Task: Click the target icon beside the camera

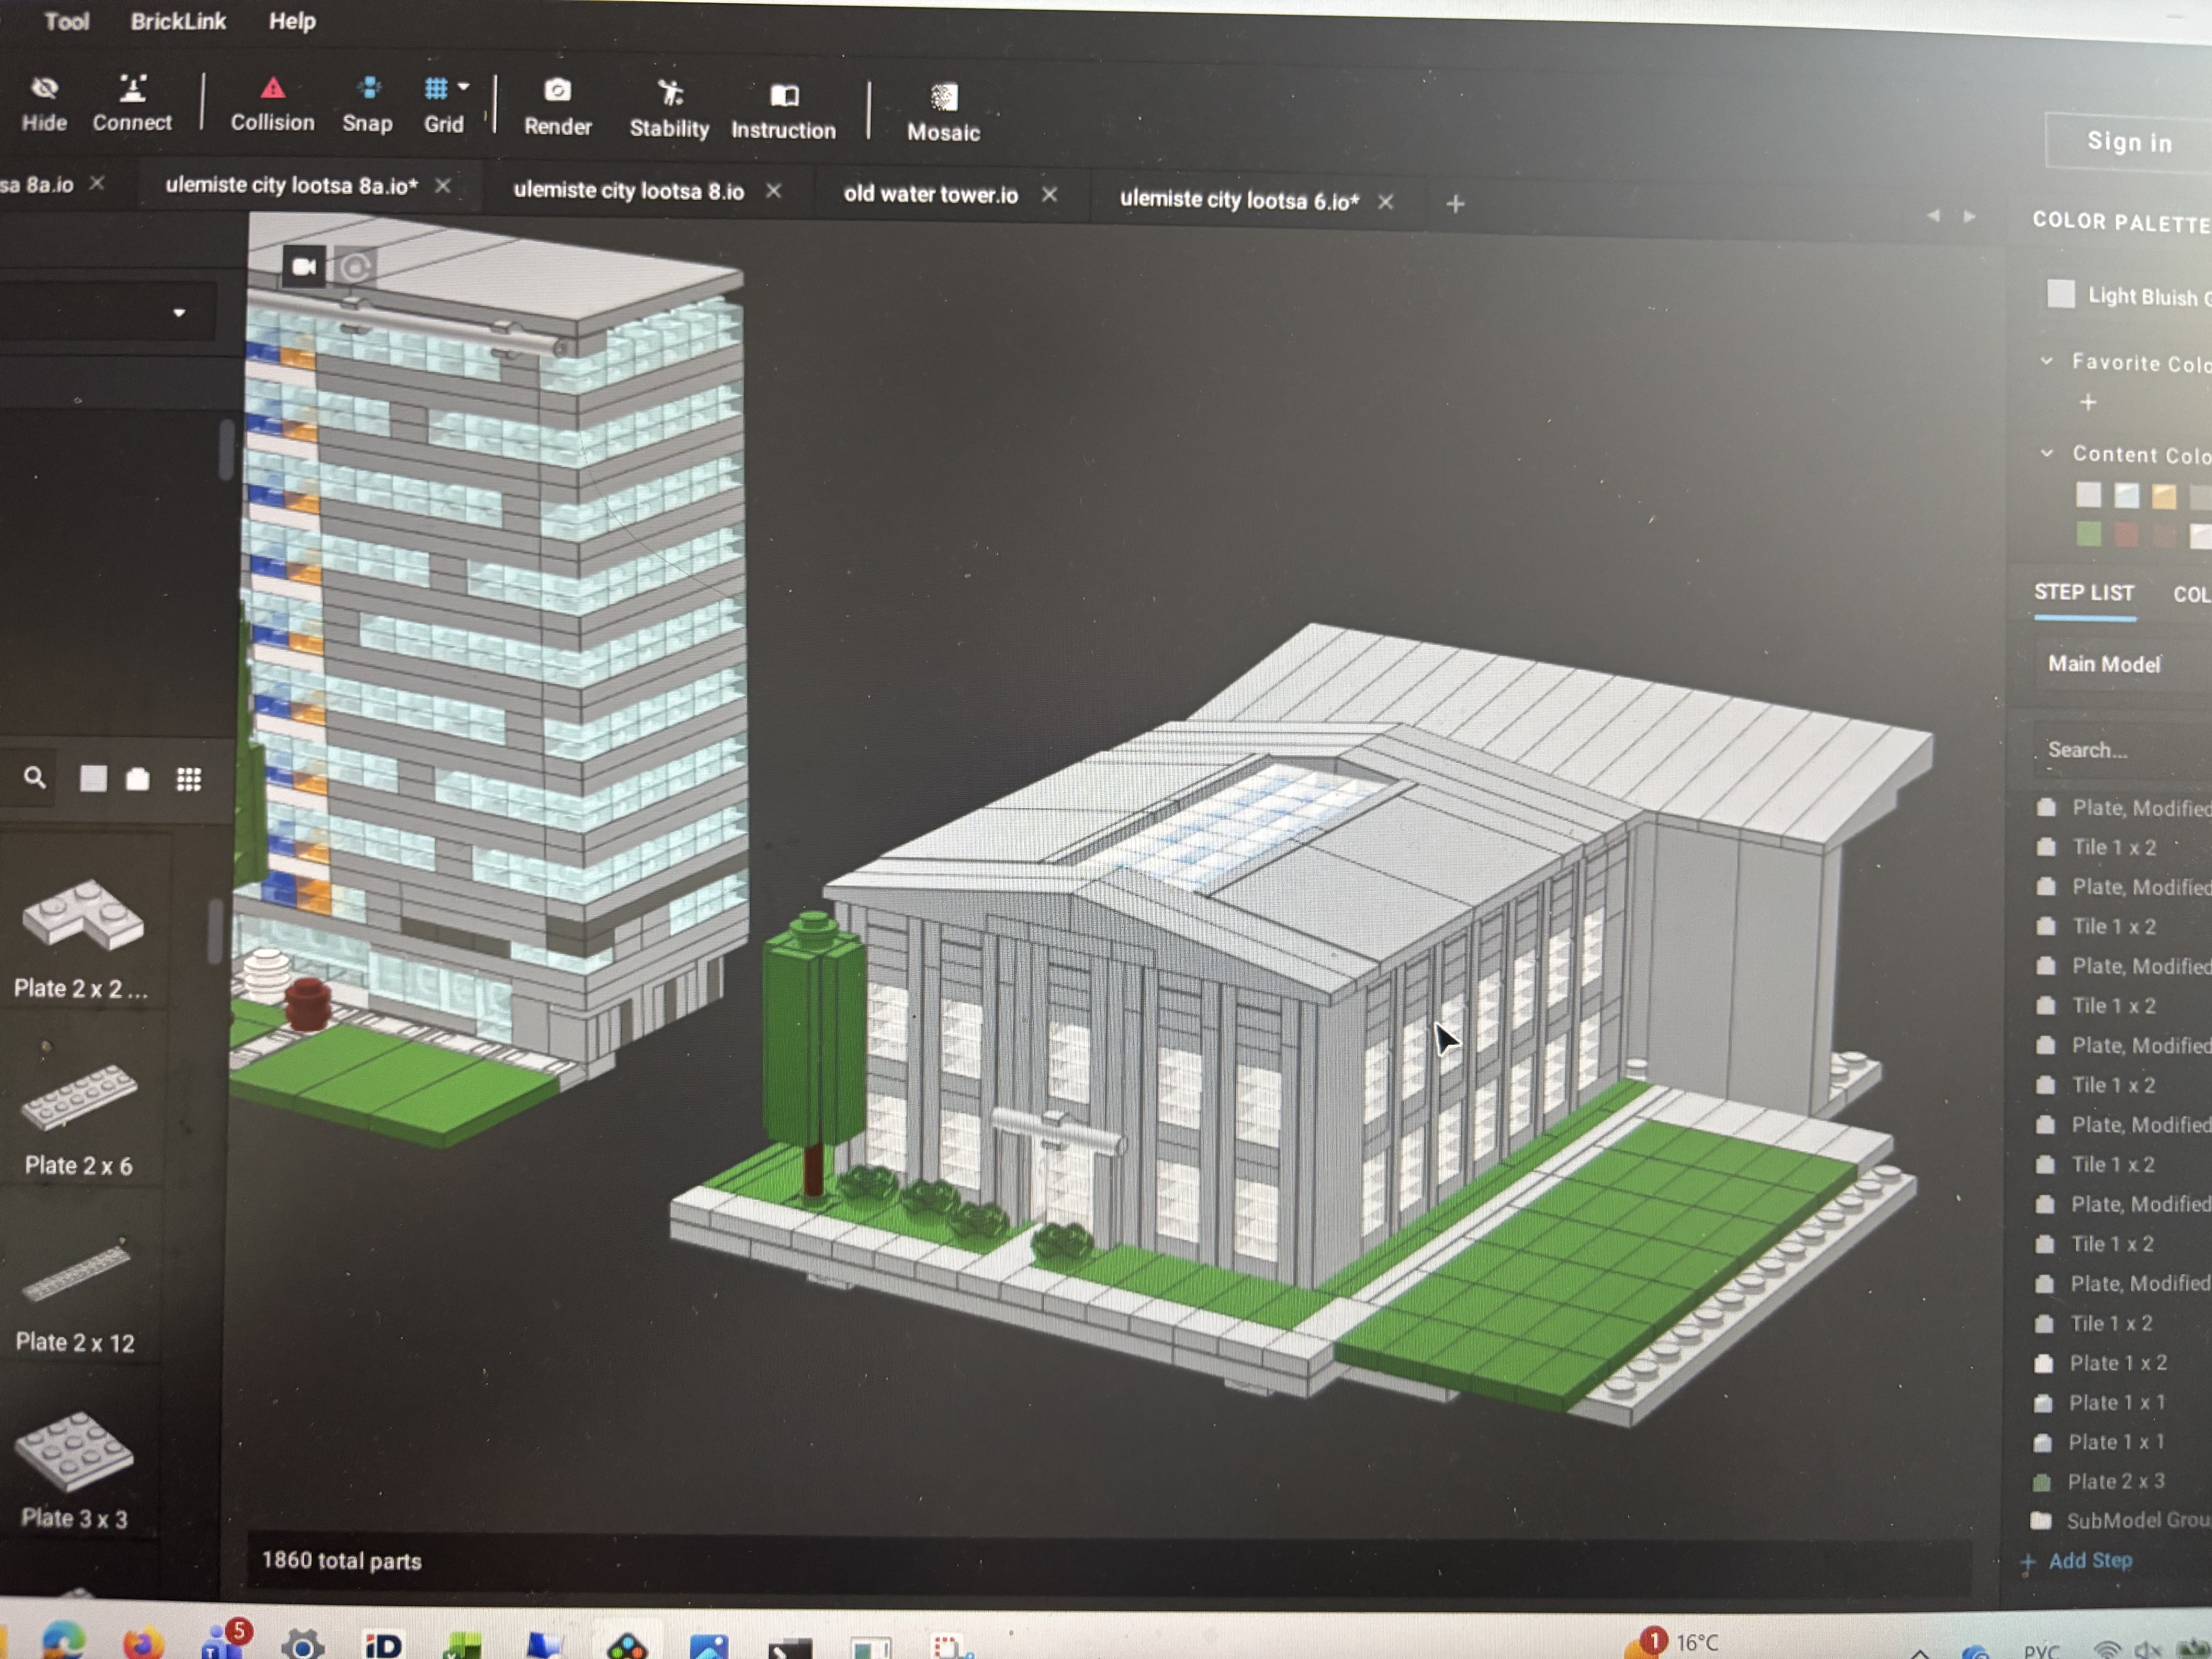Action: tap(355, 267)
